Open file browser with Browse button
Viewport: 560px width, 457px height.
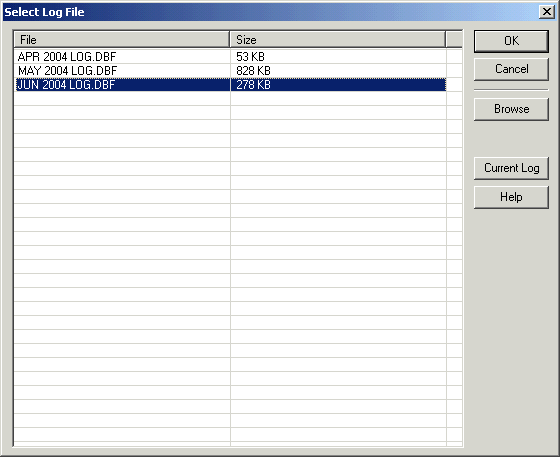click(511, 109)
